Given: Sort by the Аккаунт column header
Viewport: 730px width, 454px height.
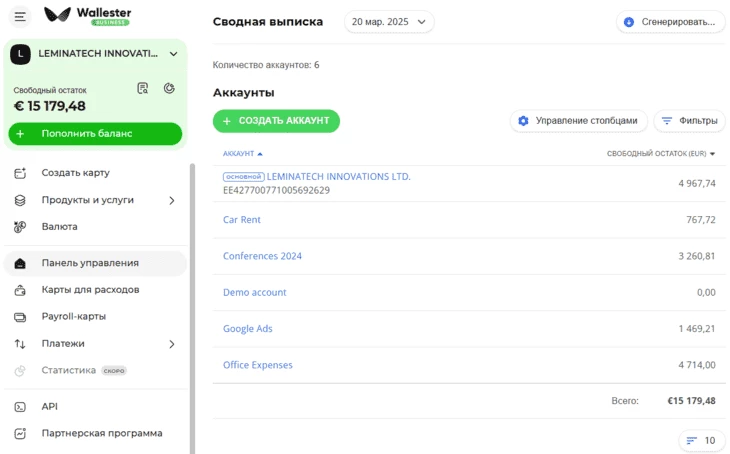Looking at the screenshot, I should [x=243, y=154].
